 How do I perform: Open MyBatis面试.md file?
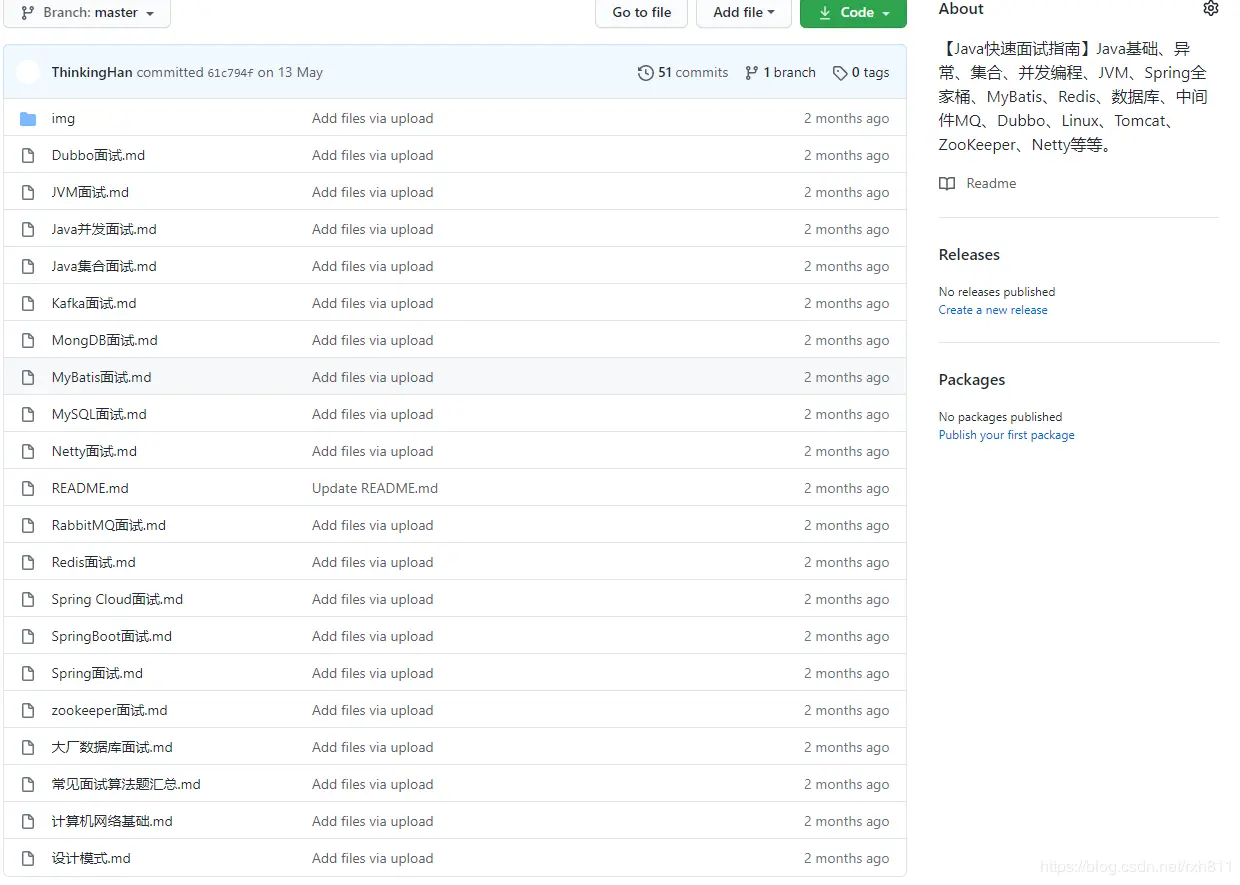[102, 377]
